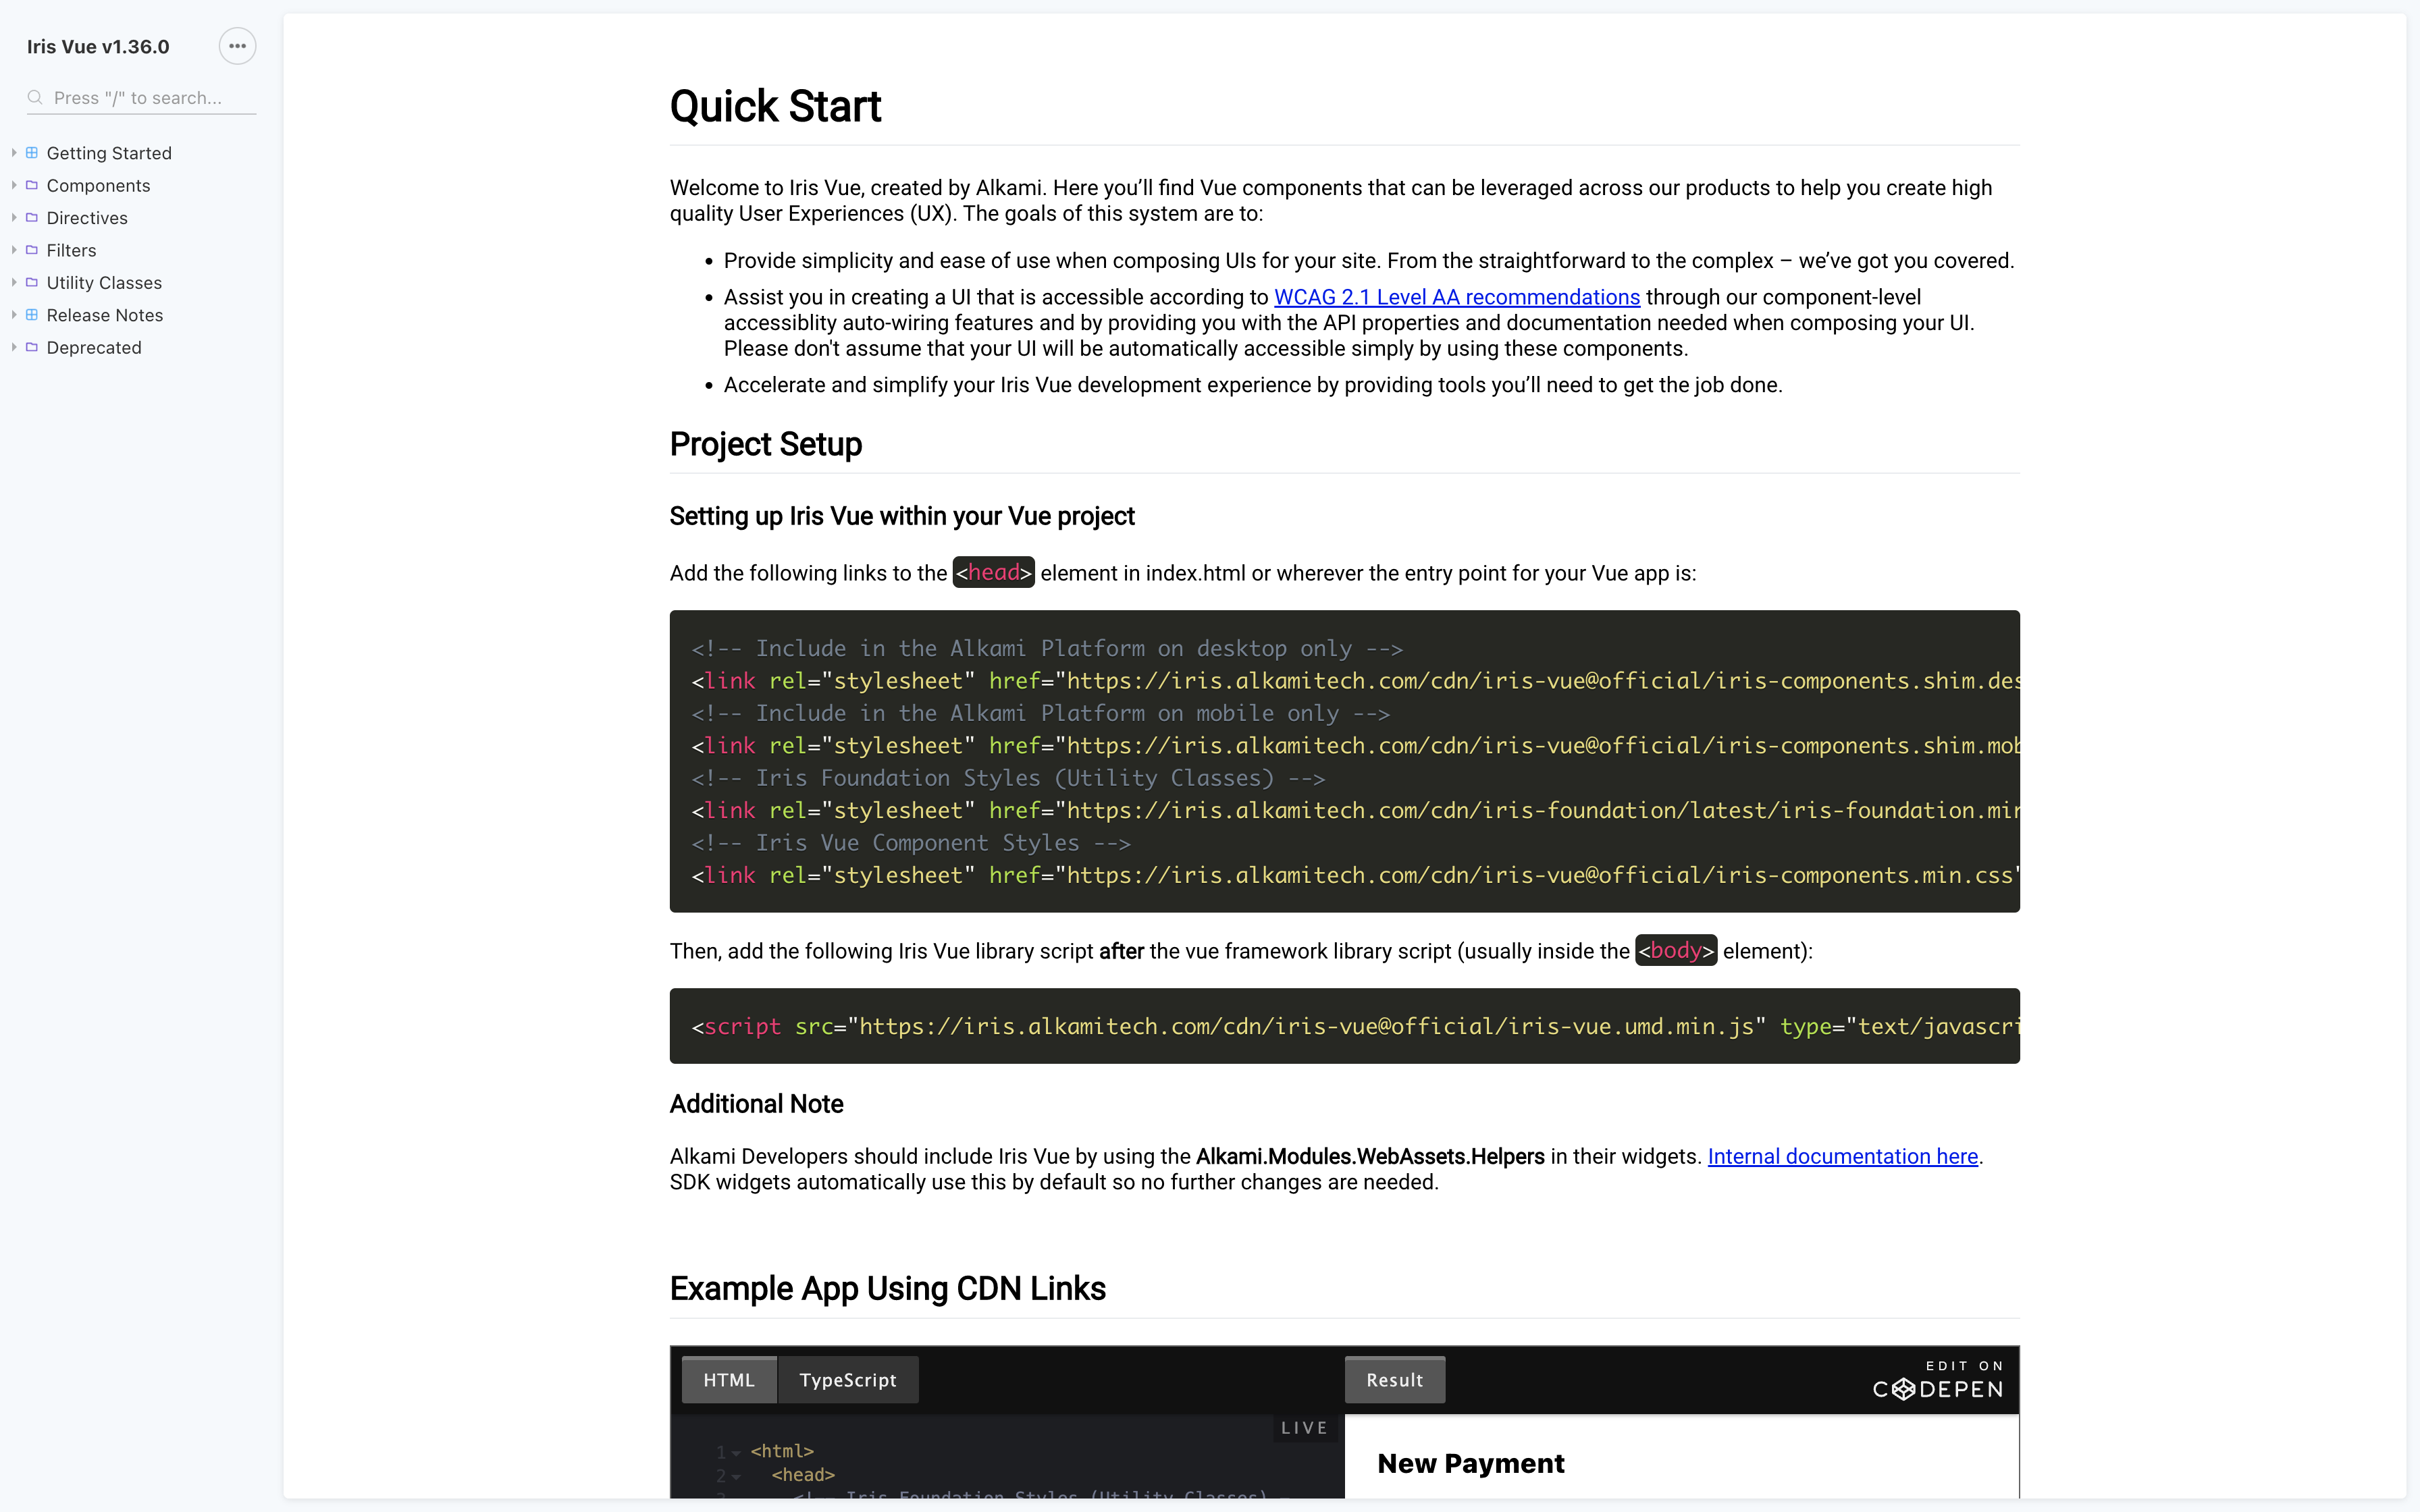Image resolution: width=2420 pixels, height=1512 pixels.
Task: Expand the Getting Started tree arrow
Action: click(x=14, y=153)
